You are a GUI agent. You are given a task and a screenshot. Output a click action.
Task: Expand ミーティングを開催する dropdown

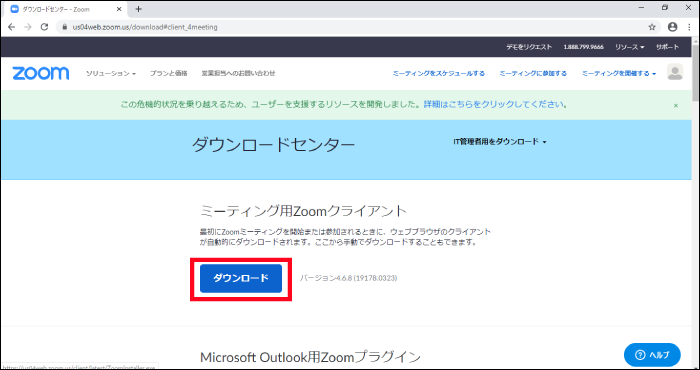619,73
